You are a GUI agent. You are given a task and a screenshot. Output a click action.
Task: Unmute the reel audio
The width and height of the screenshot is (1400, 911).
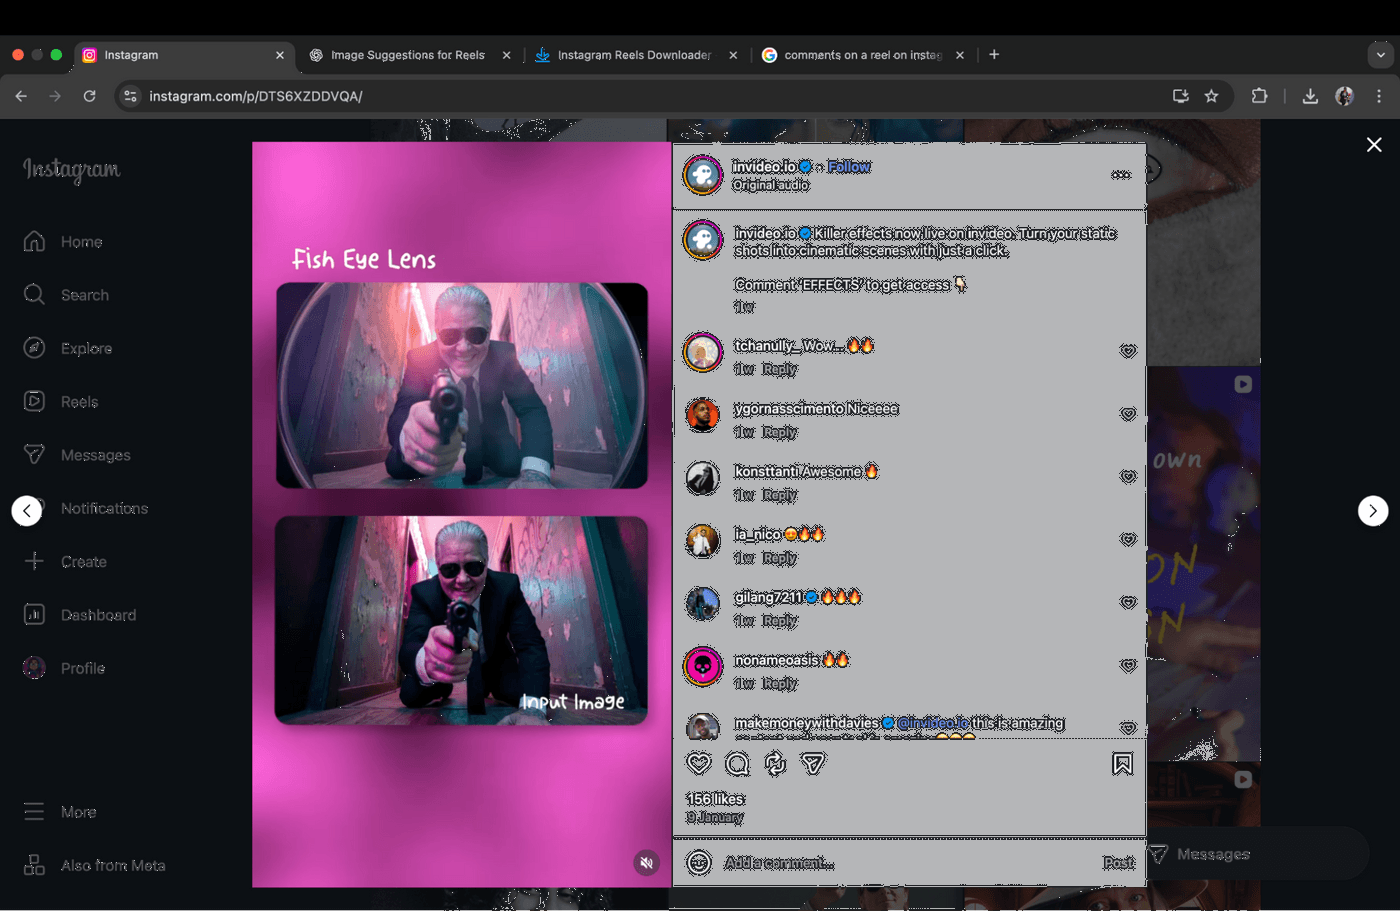click(647, 863)
